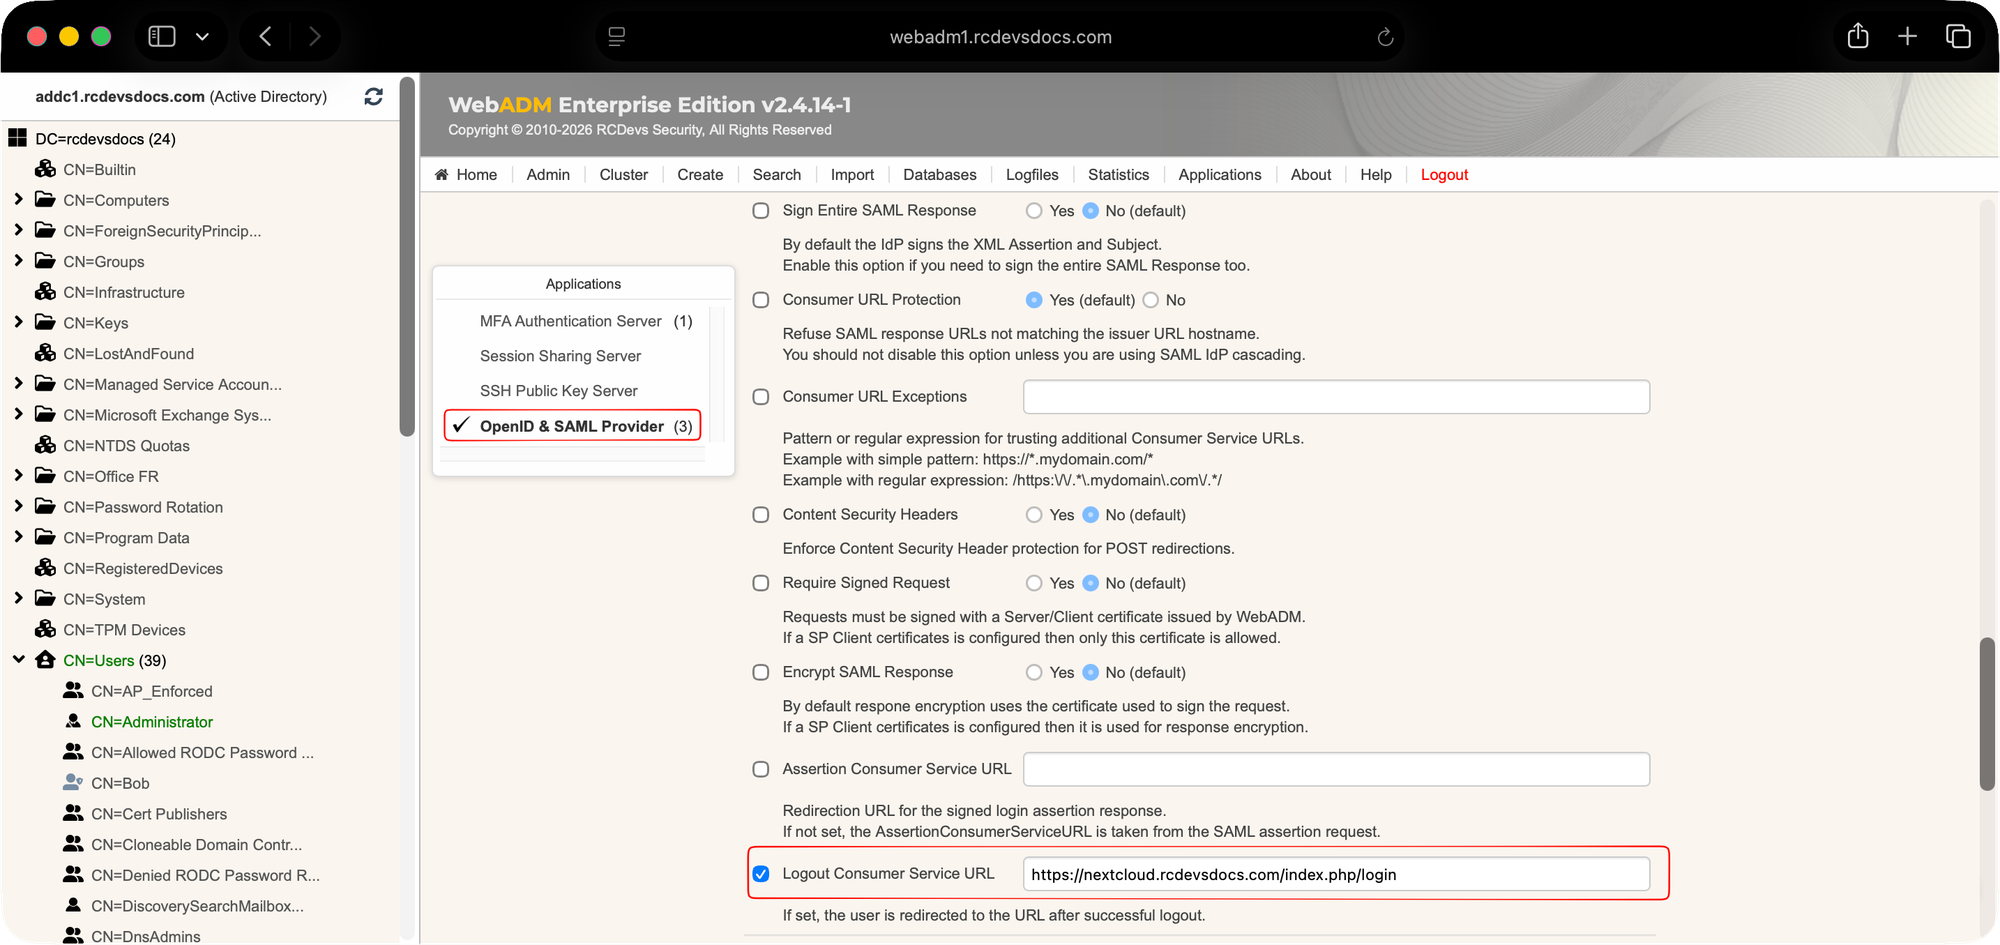
Task: Click the DC=rcdevsdocs domain grid icon
Action: (x=17, y=138)
